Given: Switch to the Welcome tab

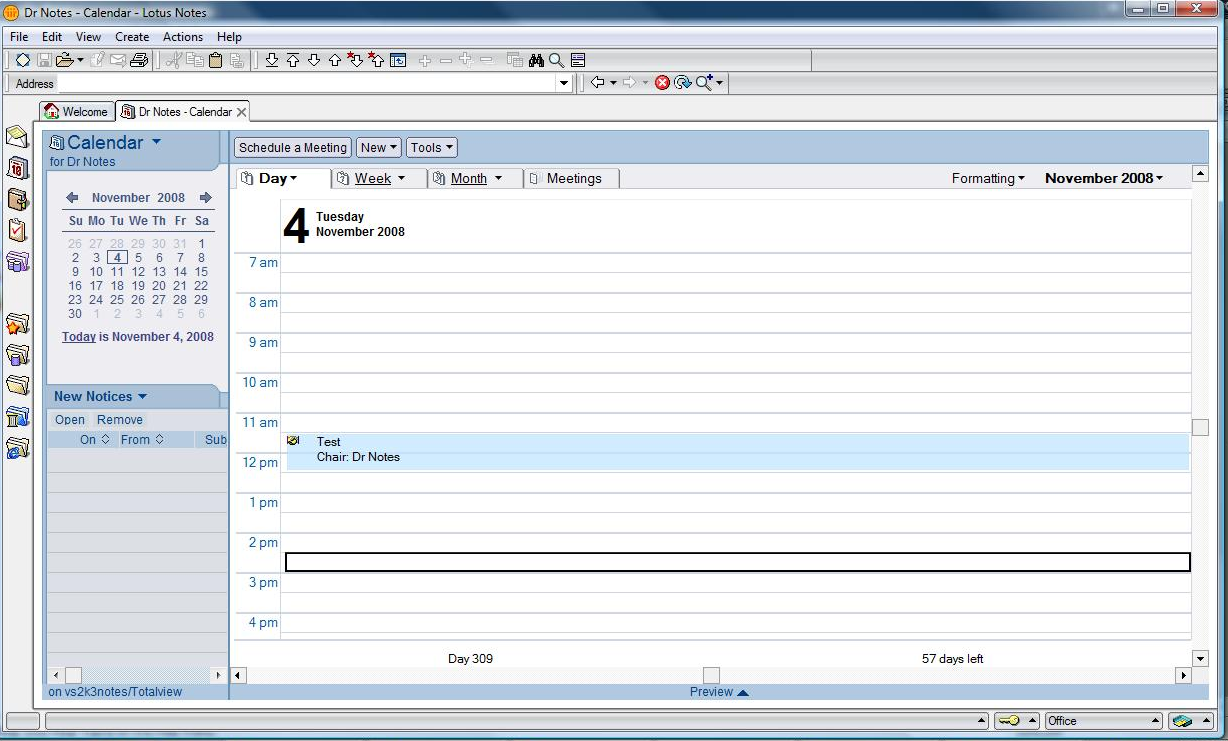Looking at the screenshot, I should [76, 112].
